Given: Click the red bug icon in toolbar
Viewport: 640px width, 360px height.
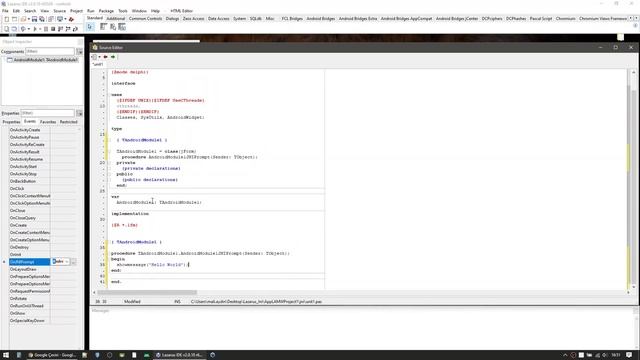Looking at the screenshot, I should (71, 19).
